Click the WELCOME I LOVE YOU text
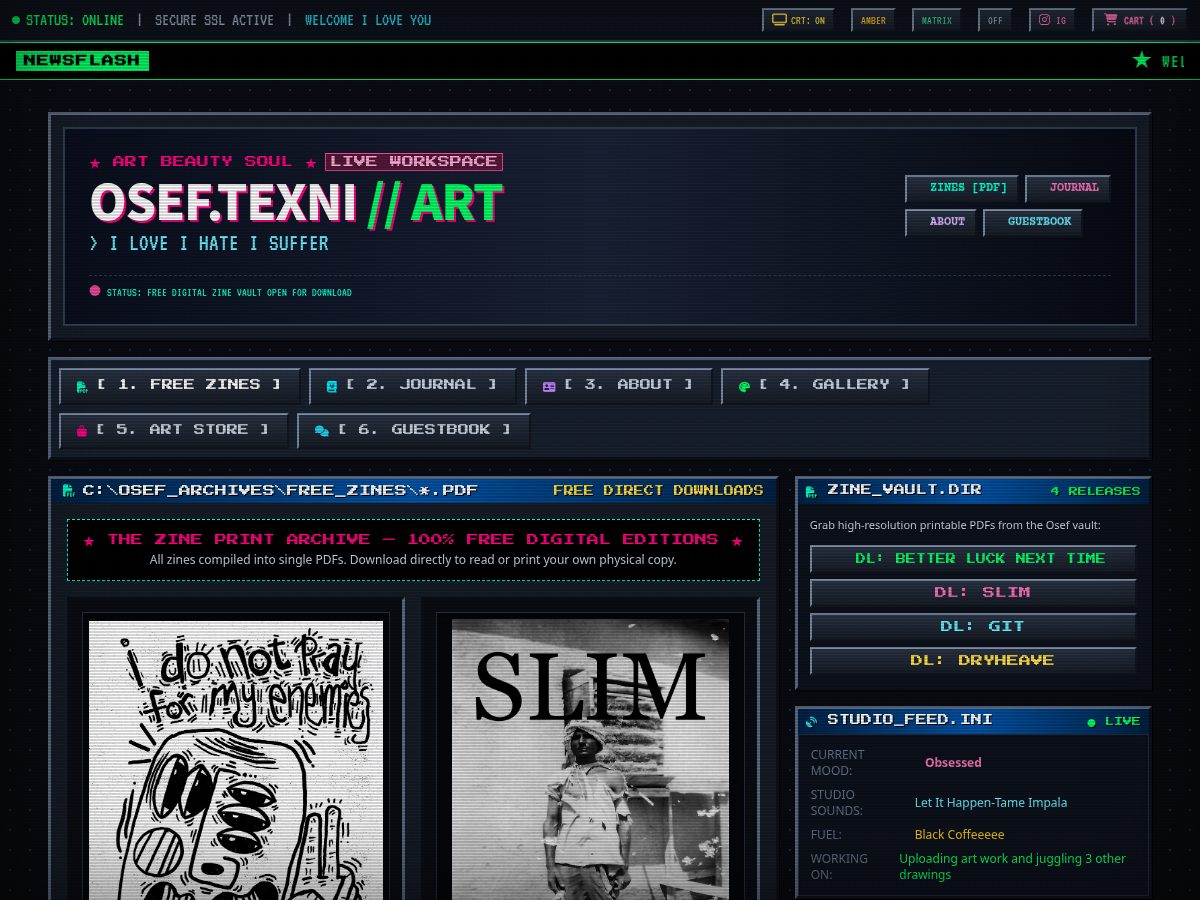Screen dimensions: 1200x900 click(368, 20)
